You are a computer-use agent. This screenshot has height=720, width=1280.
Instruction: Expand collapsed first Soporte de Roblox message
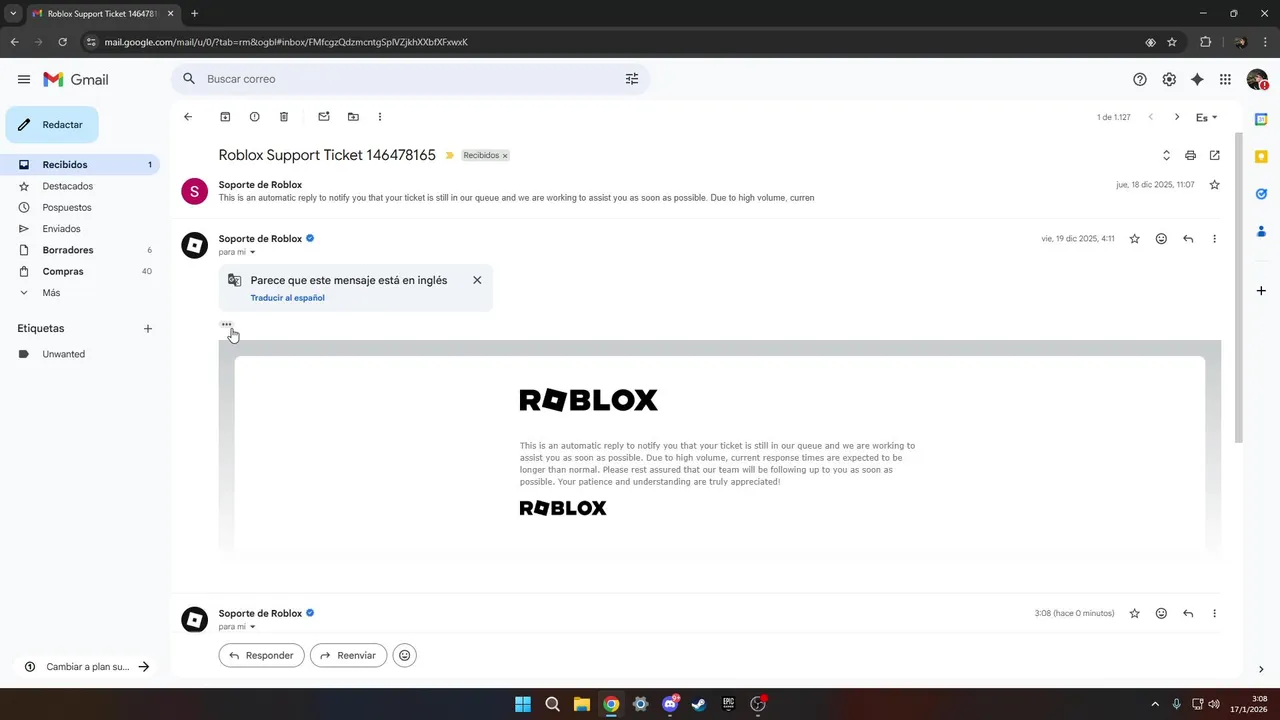click(x=700, y=191)
